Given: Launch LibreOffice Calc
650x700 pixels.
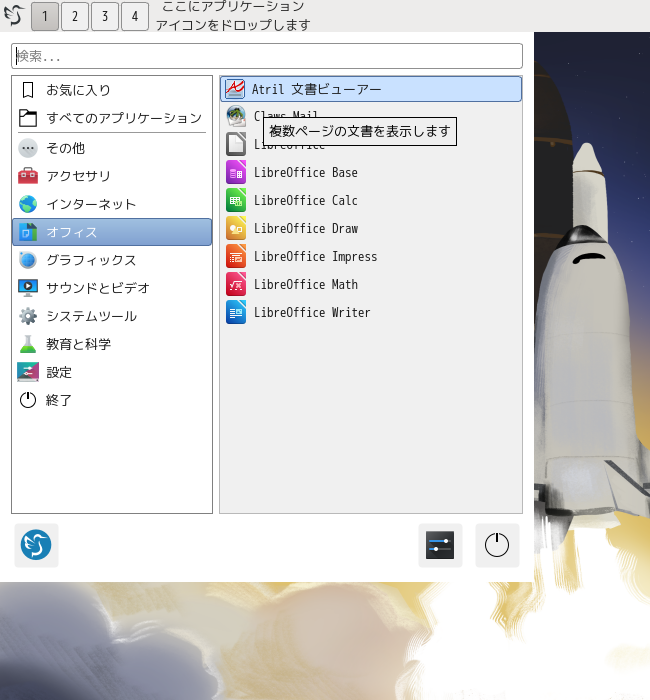Looking at the screenshot, I should click(371, 201).
